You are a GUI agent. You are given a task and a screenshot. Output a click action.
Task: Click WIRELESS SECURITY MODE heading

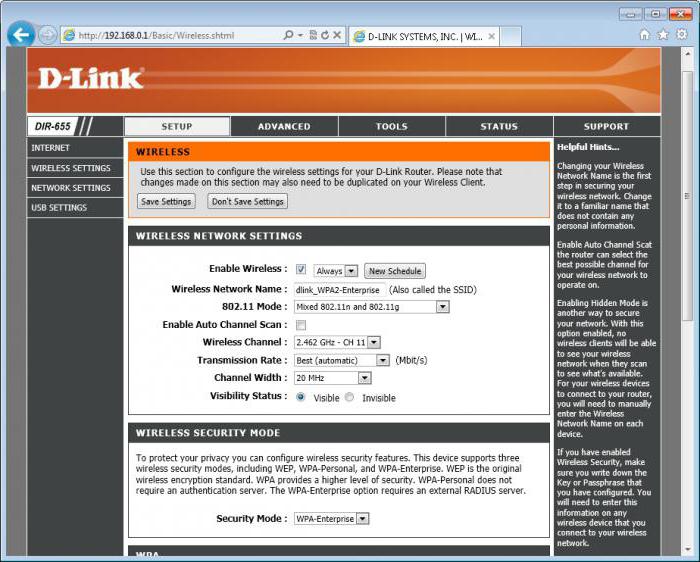click(x=208, y=433)
